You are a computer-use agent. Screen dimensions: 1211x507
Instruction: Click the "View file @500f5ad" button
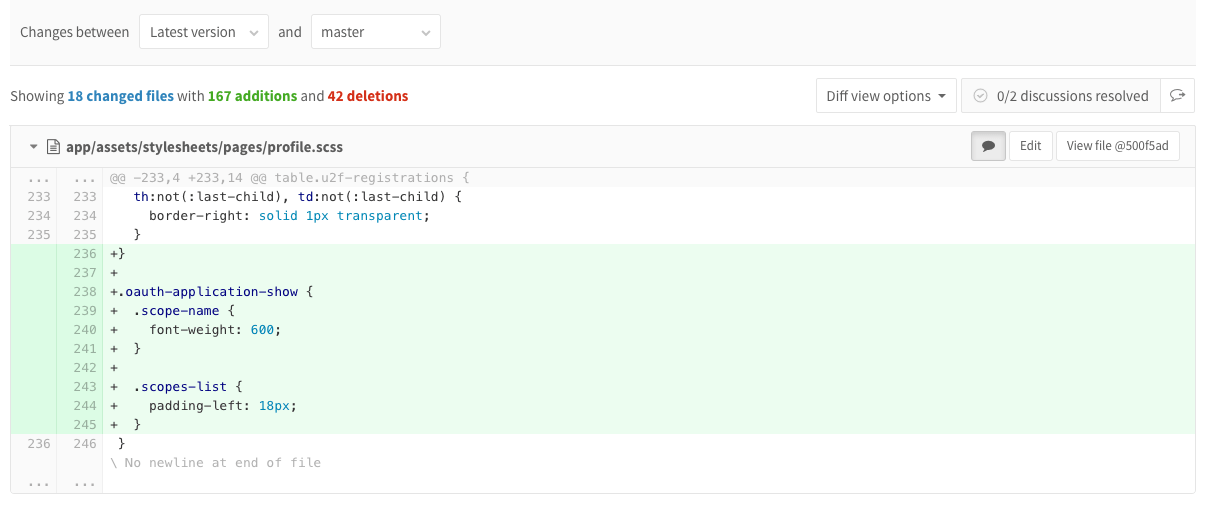[x=1117, y=146]
